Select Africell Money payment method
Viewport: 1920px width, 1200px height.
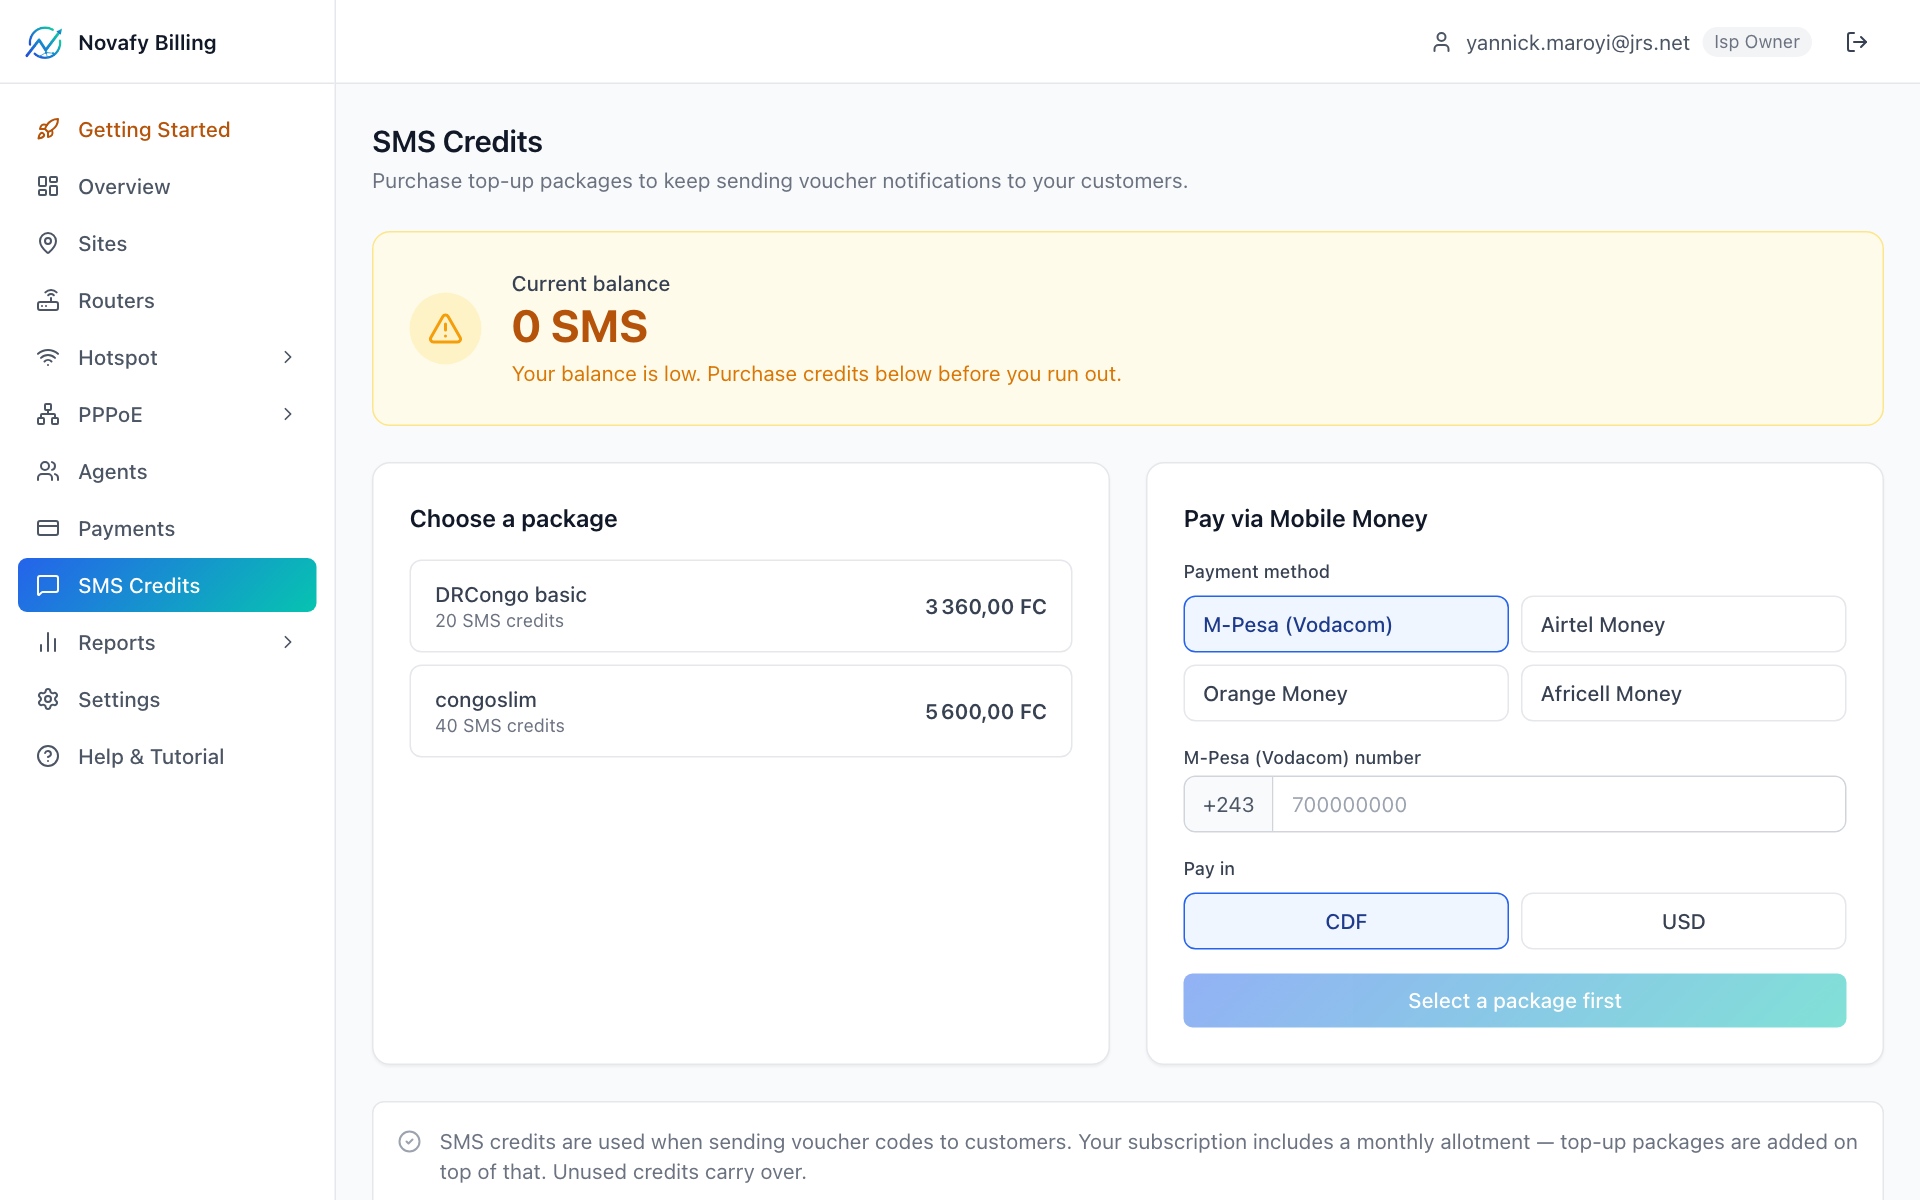1683,693
